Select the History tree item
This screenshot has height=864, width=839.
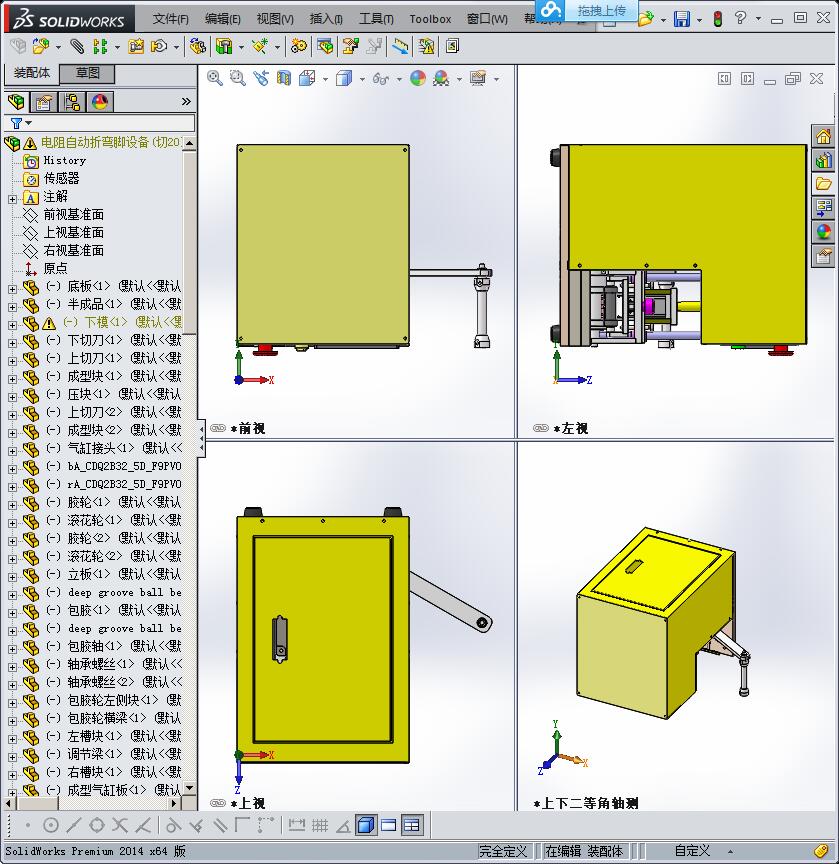64,160
